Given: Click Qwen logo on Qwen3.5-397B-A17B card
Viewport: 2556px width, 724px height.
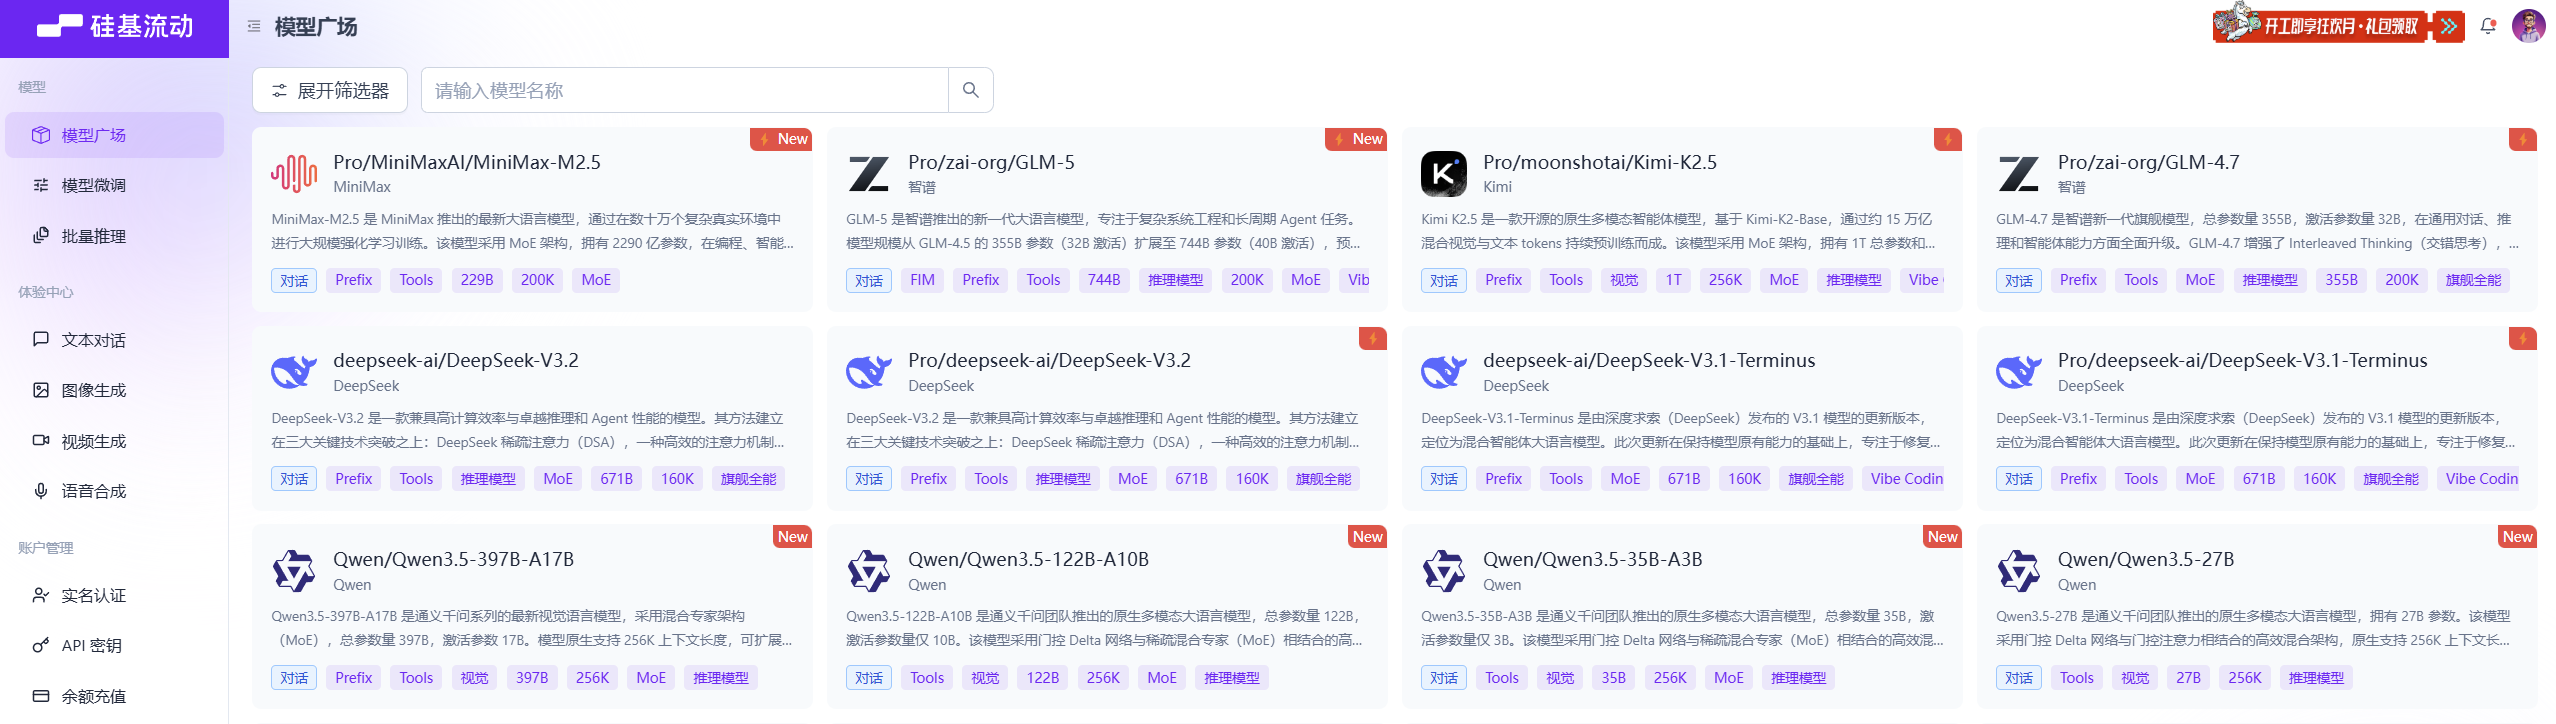Looking at the screenshot, I should 294,571.
